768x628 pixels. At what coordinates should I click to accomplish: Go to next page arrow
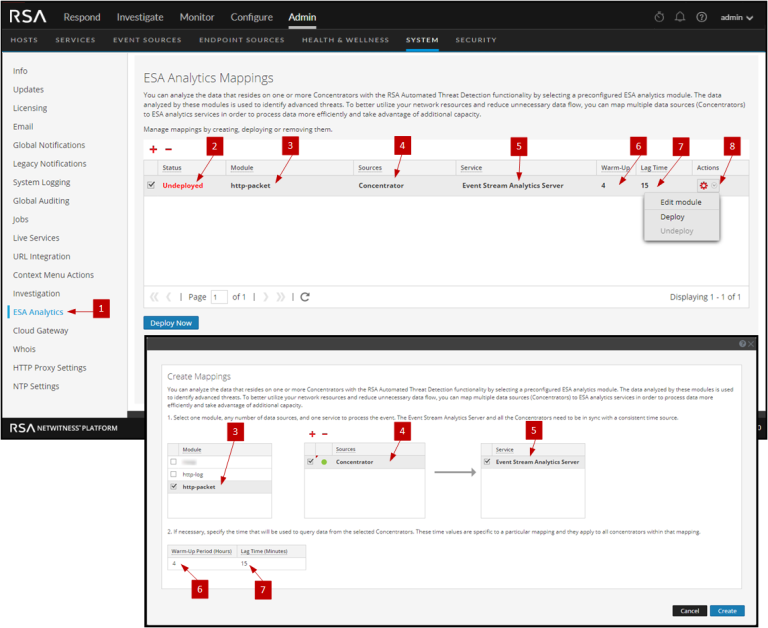point(266,297)
